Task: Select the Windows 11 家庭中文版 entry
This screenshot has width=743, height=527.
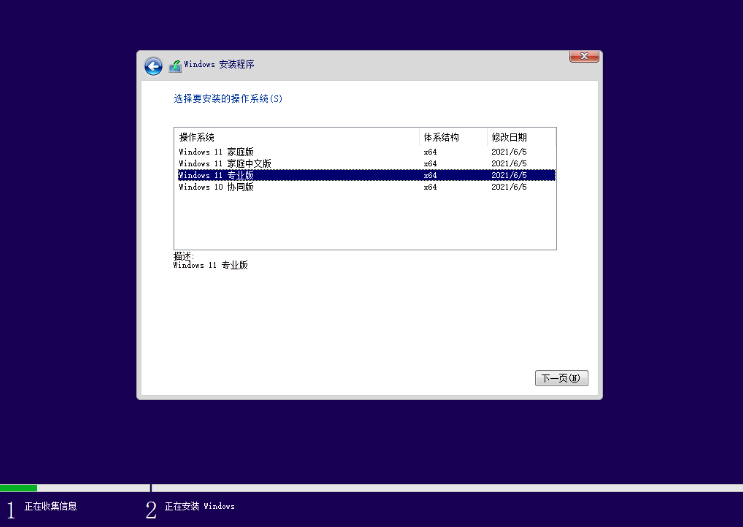Action: 224,163
